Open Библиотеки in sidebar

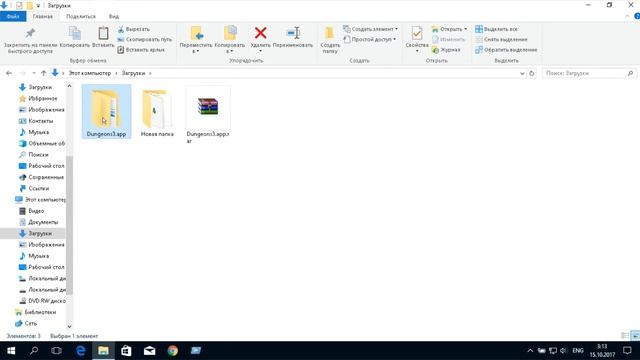click(x=35, y=312)
